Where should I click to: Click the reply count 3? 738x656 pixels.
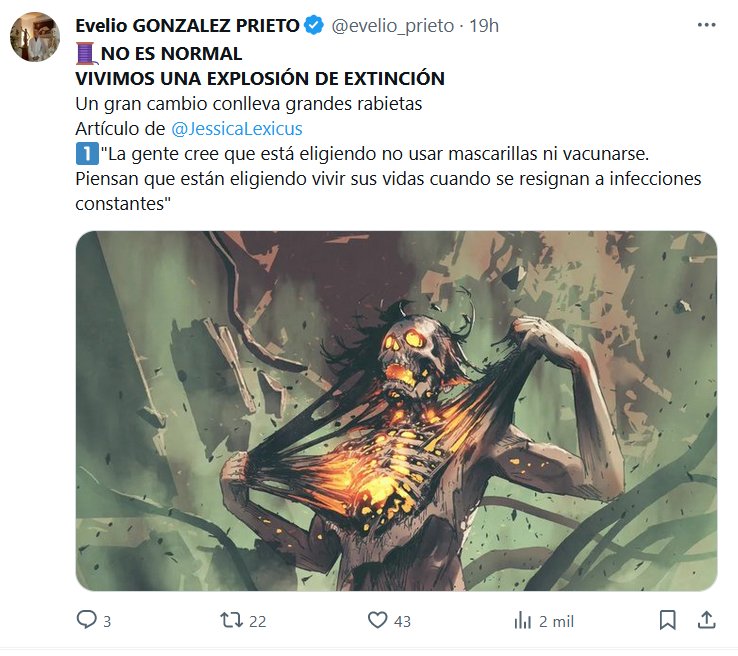(107, 622)
